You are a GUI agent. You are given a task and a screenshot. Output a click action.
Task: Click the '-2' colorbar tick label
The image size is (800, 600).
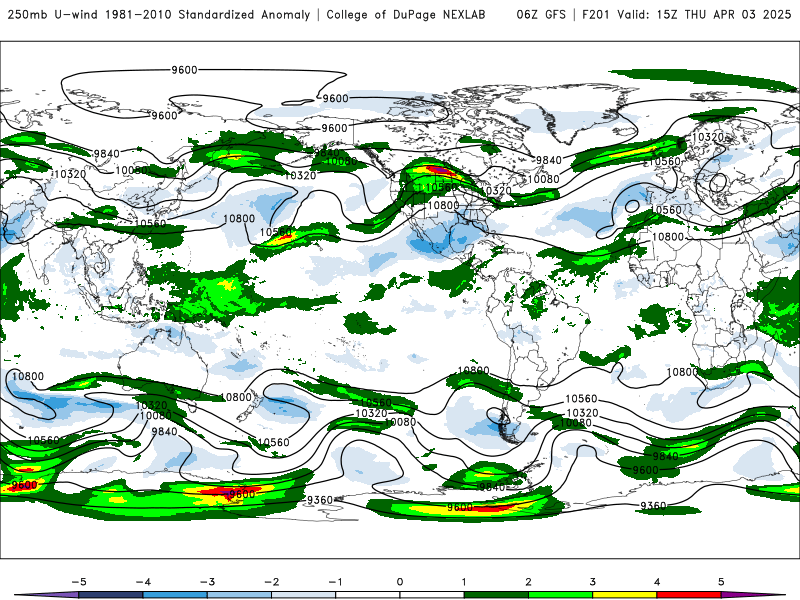pos(271,582)
